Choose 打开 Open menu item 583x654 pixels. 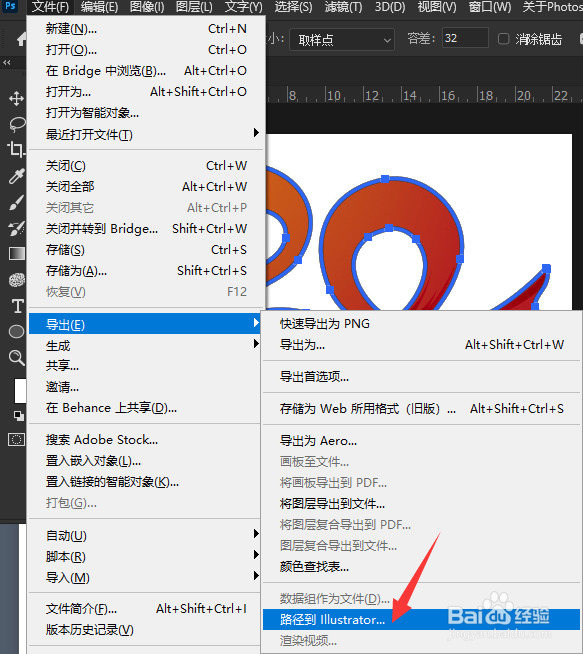pyautogui.click(x=146, y=50)
